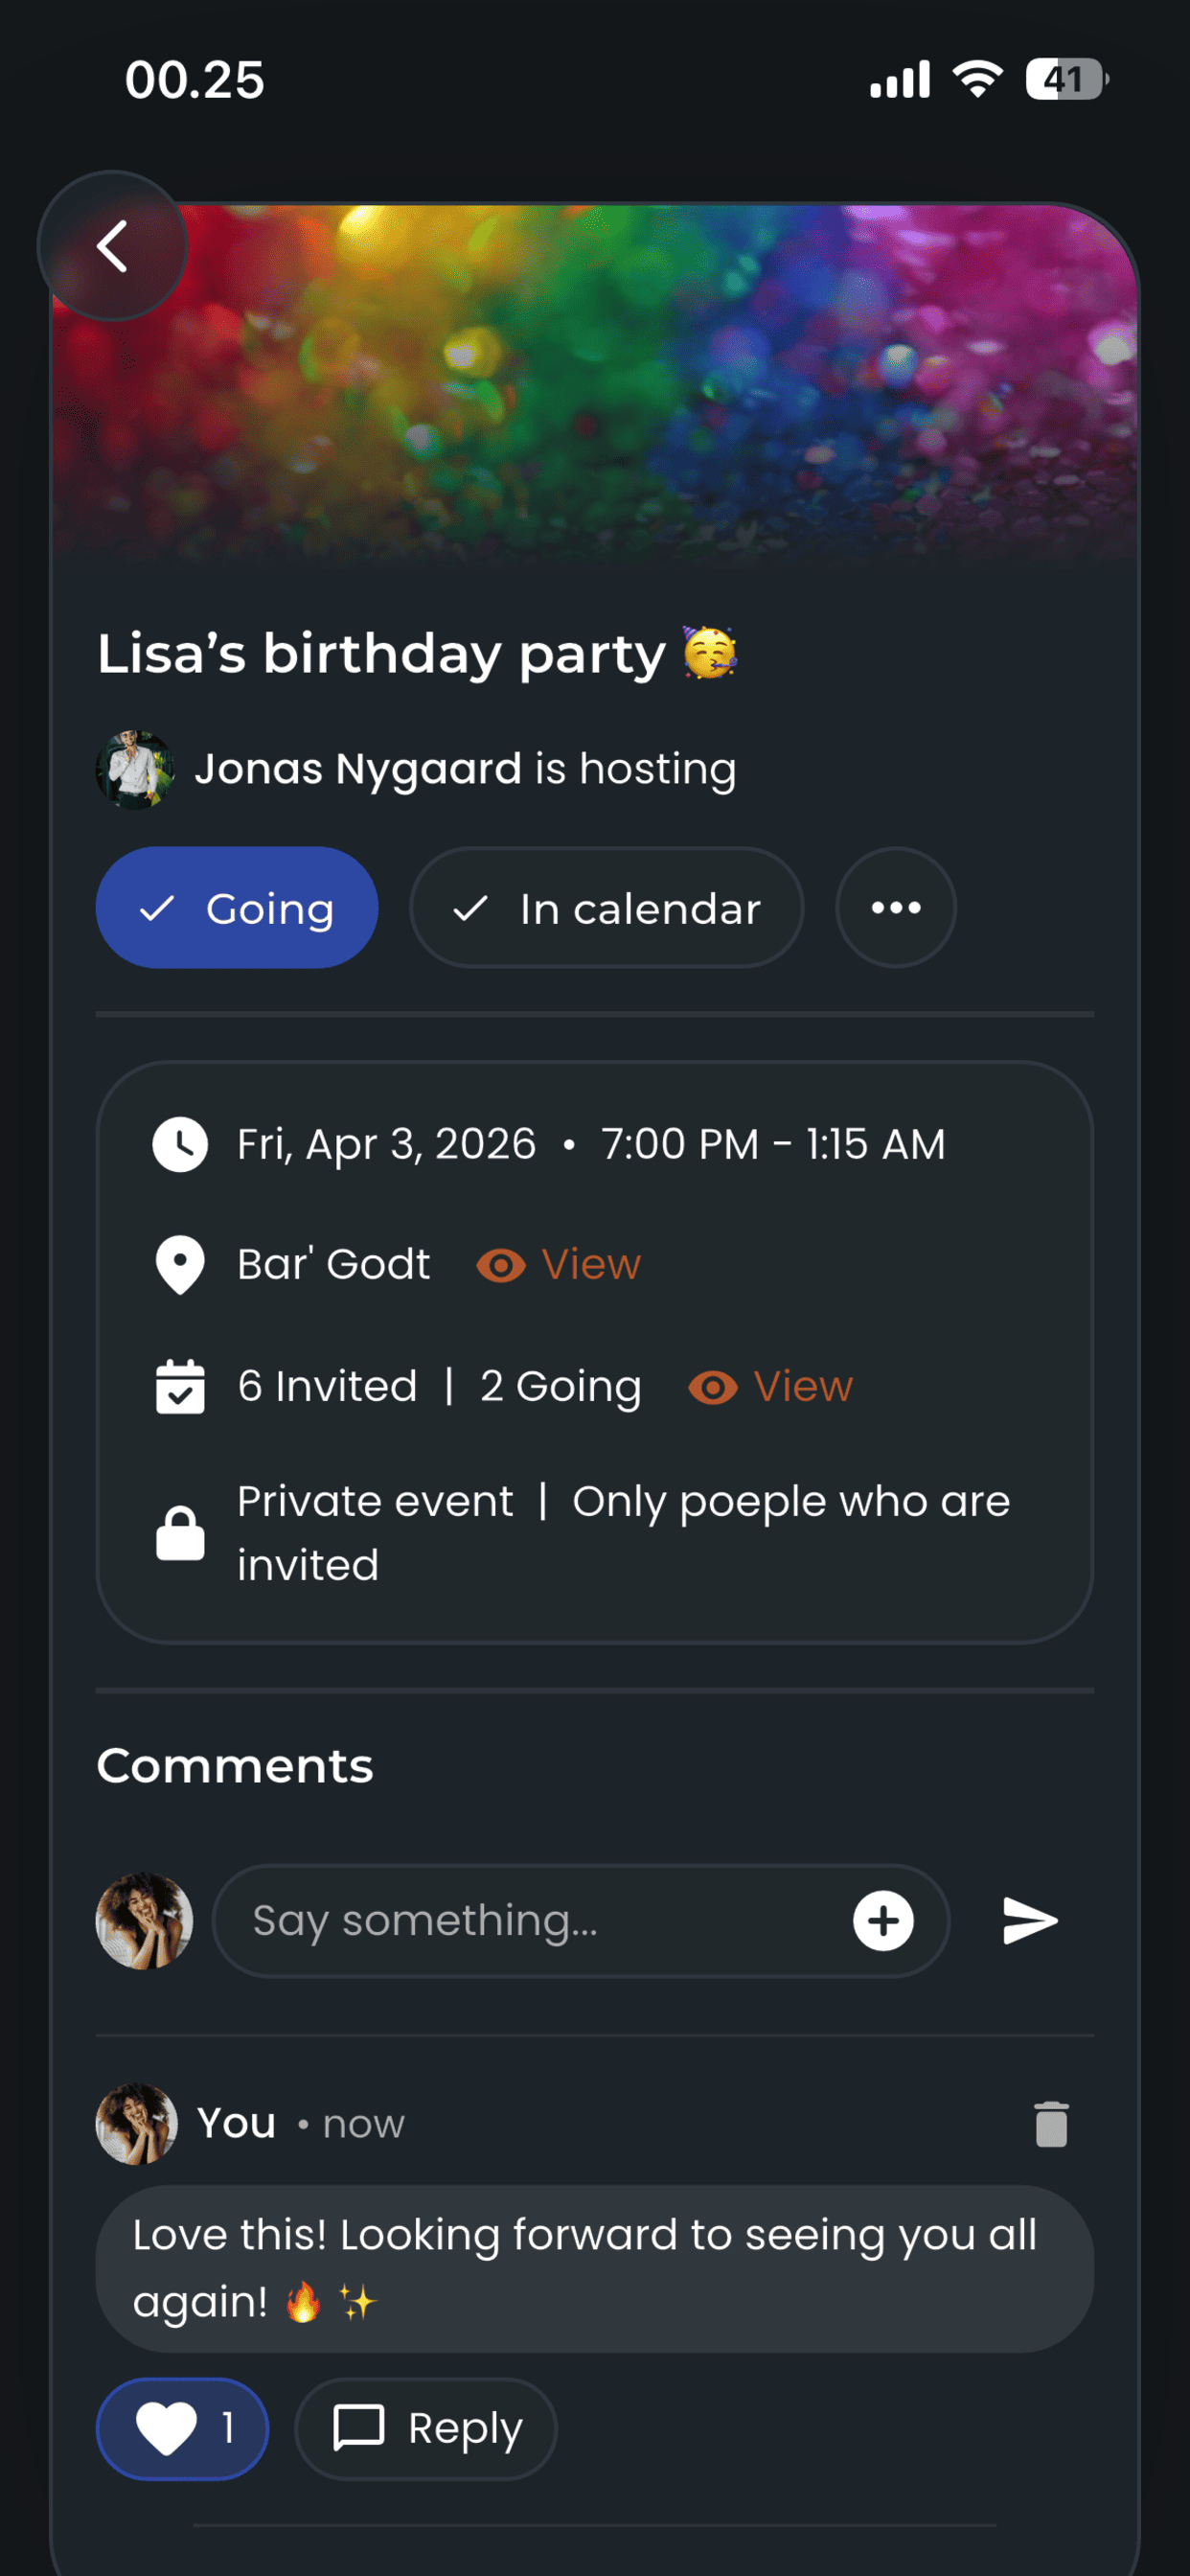
Task: Toggle the In calendar button
Action: (606, 907)
